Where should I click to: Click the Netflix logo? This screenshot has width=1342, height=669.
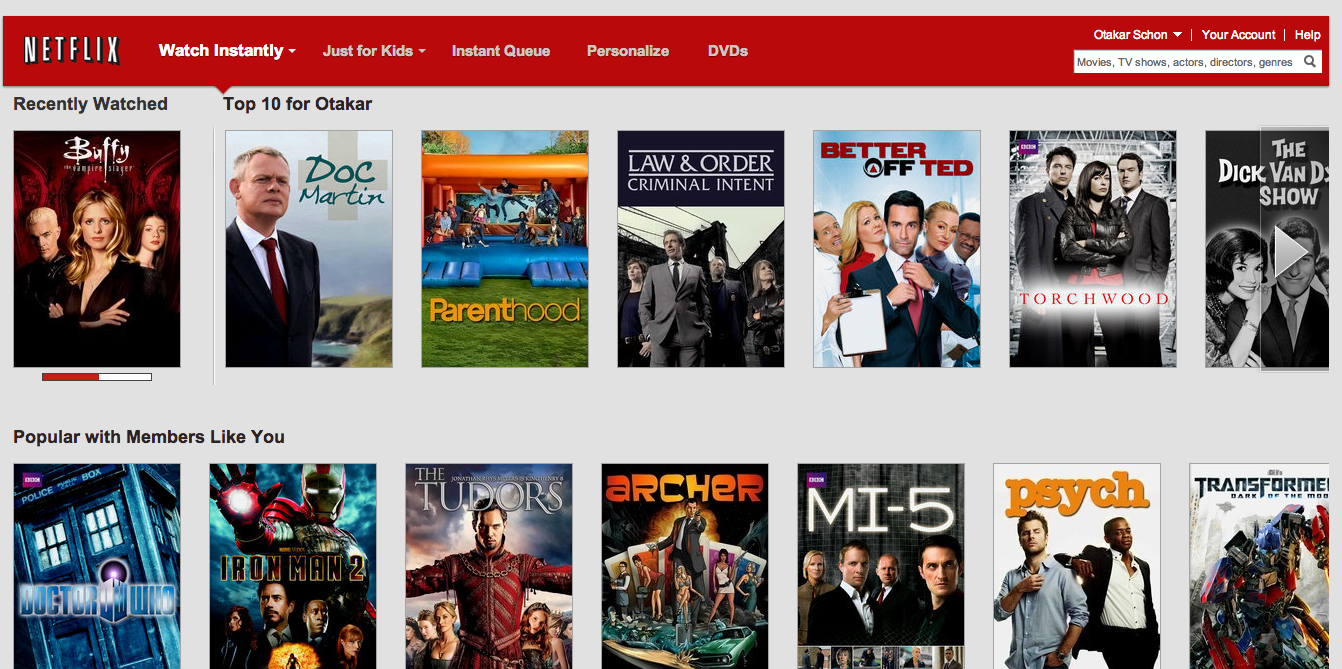pos(72,50)
